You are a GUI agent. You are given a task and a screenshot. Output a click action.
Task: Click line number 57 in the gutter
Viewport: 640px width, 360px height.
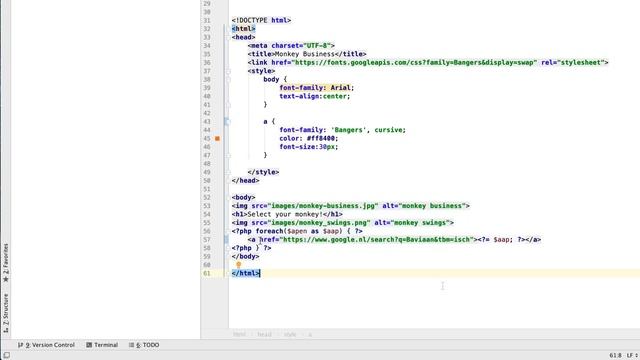tap(207, 240)
